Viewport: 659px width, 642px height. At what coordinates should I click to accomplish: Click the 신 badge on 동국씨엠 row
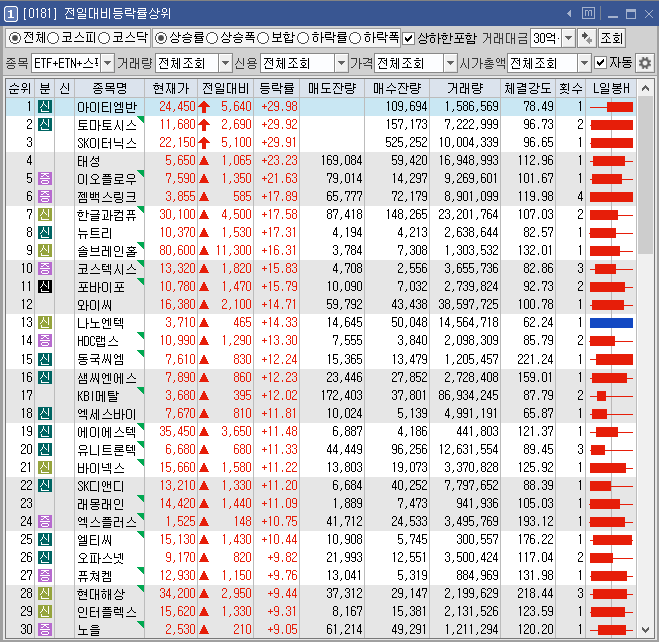tap(45, 359)
